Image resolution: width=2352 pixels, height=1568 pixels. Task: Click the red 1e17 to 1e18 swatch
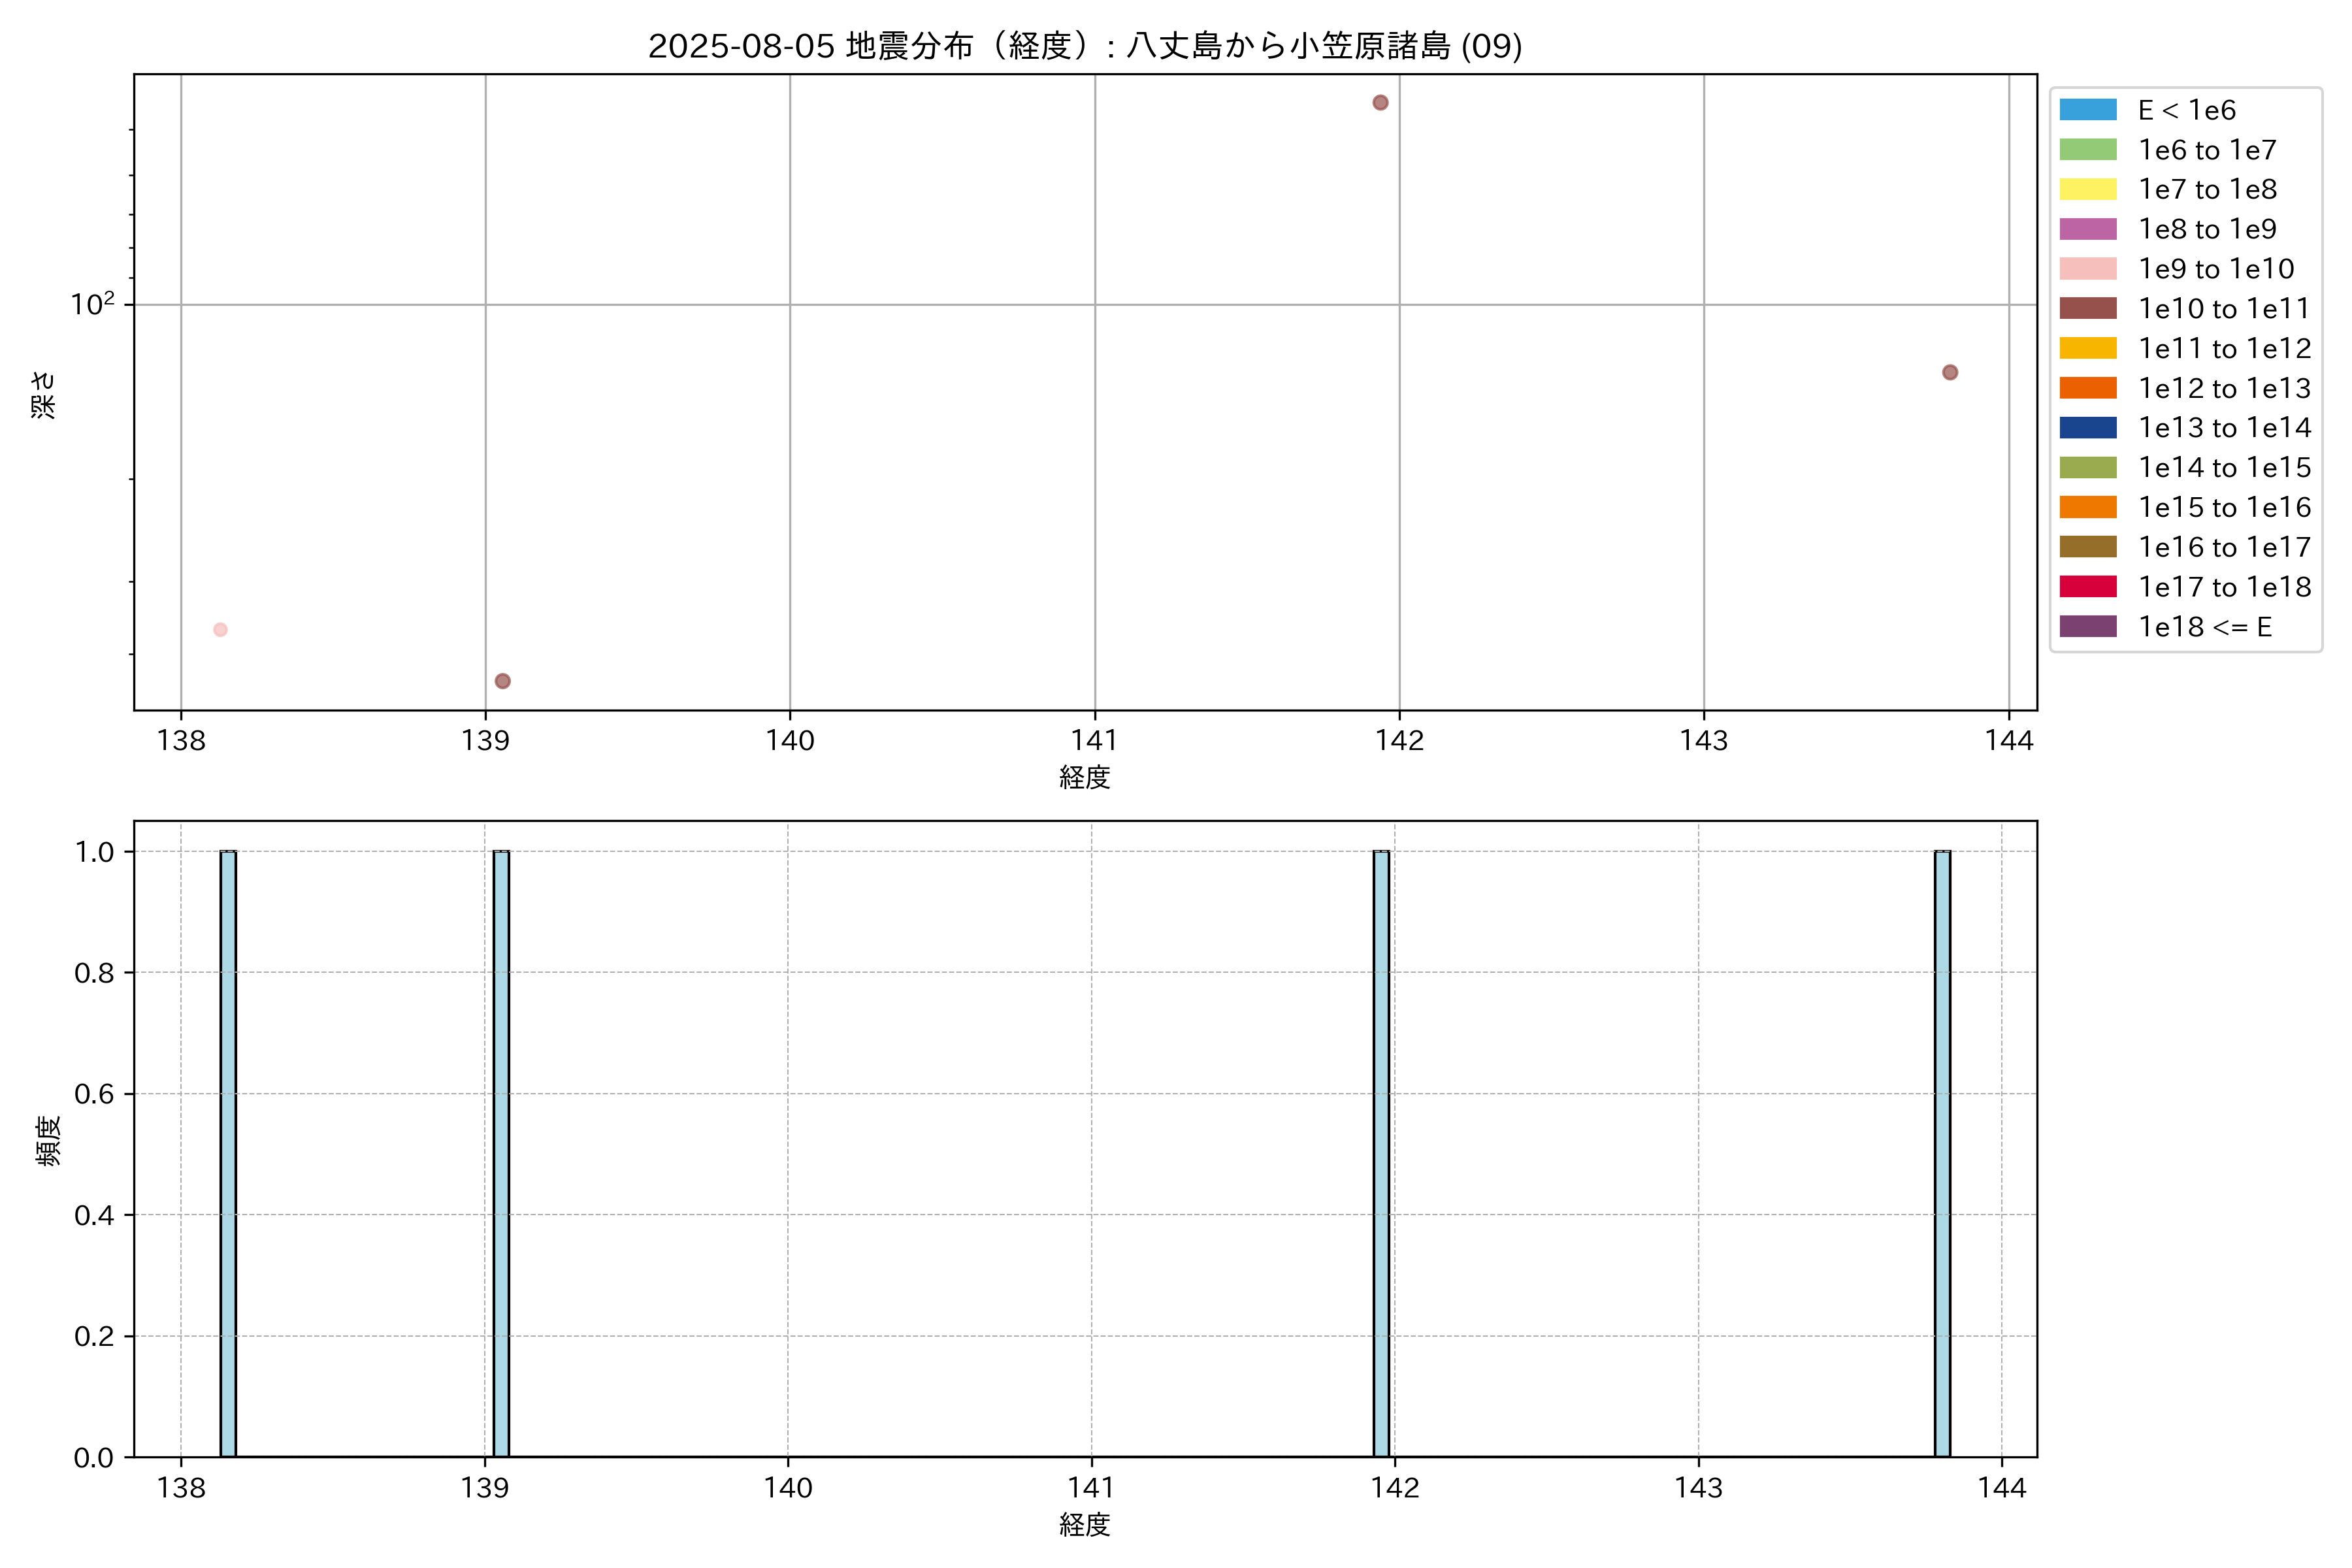[2087, 587]
